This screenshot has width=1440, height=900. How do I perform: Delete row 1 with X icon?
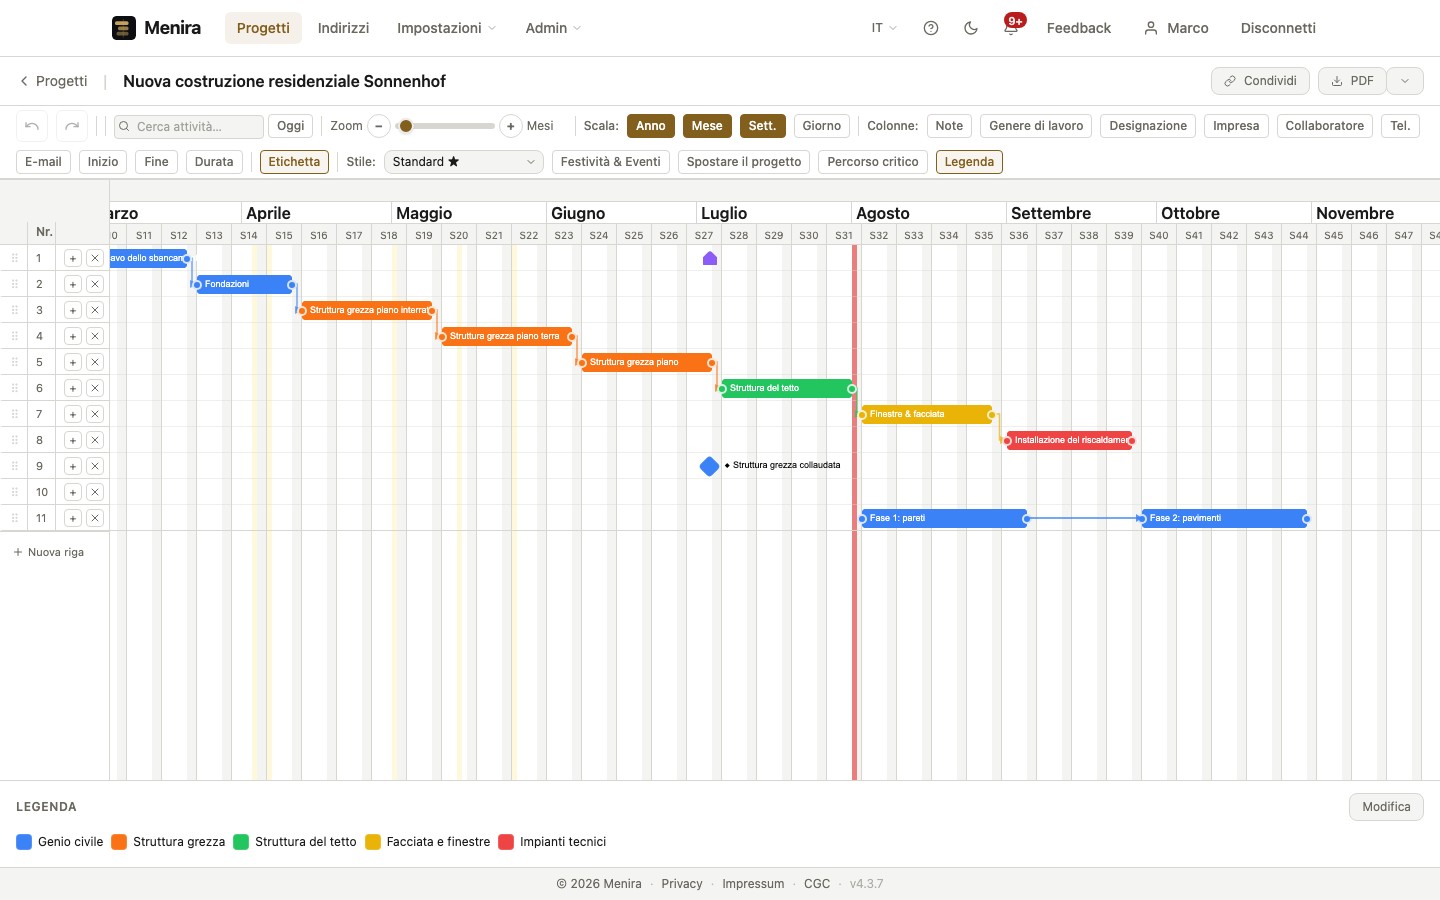tap(95, 258)
